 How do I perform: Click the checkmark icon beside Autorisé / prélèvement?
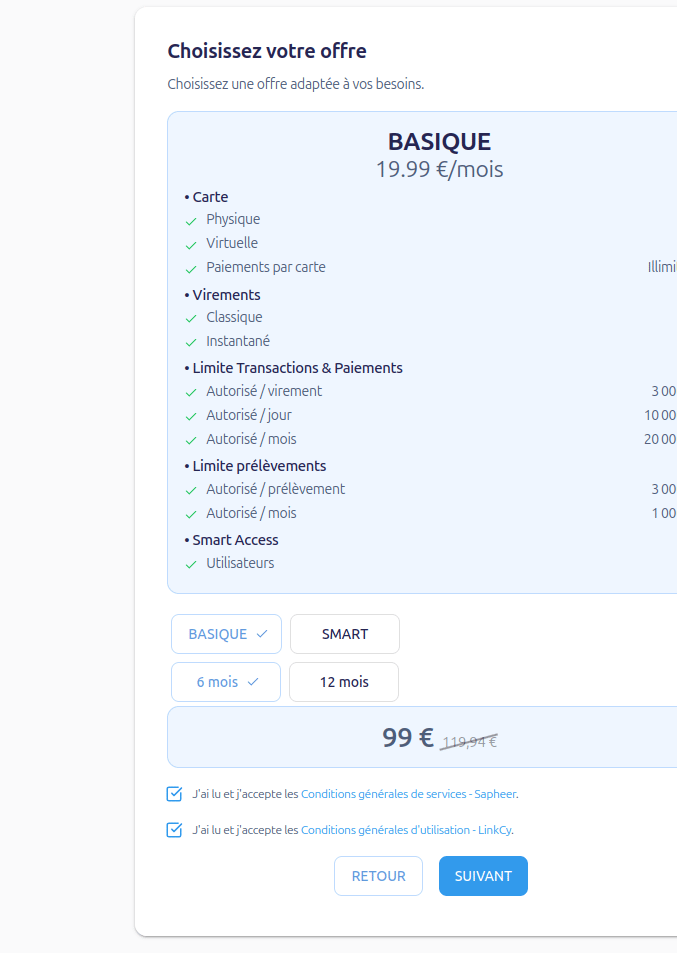(191, 490)
